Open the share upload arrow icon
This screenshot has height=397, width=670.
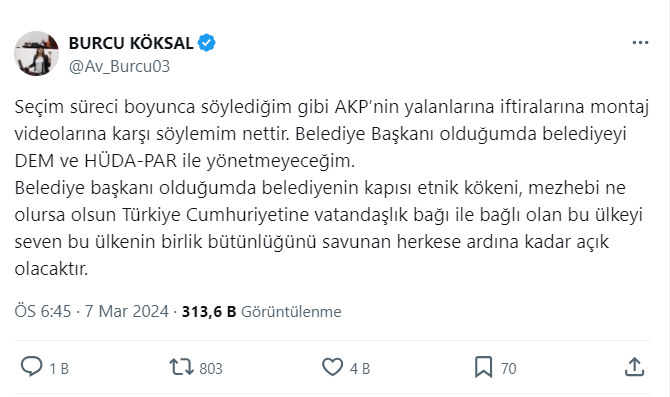click(635, 367)
